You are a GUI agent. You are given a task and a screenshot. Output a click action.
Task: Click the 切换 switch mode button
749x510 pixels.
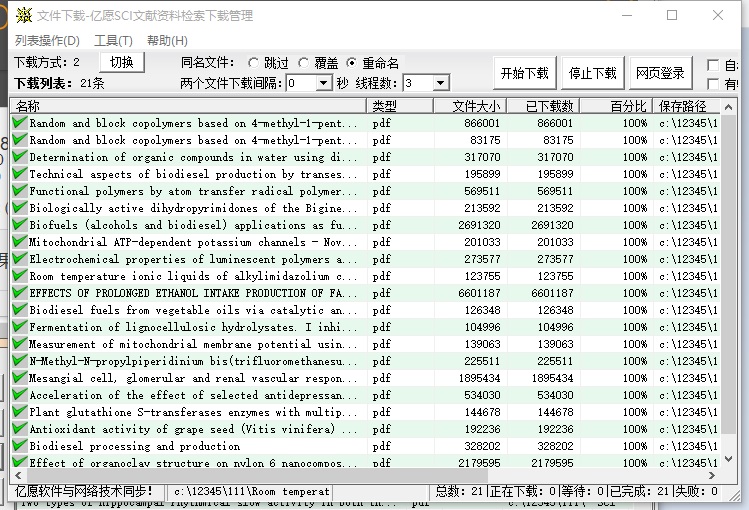click(122, 62)
